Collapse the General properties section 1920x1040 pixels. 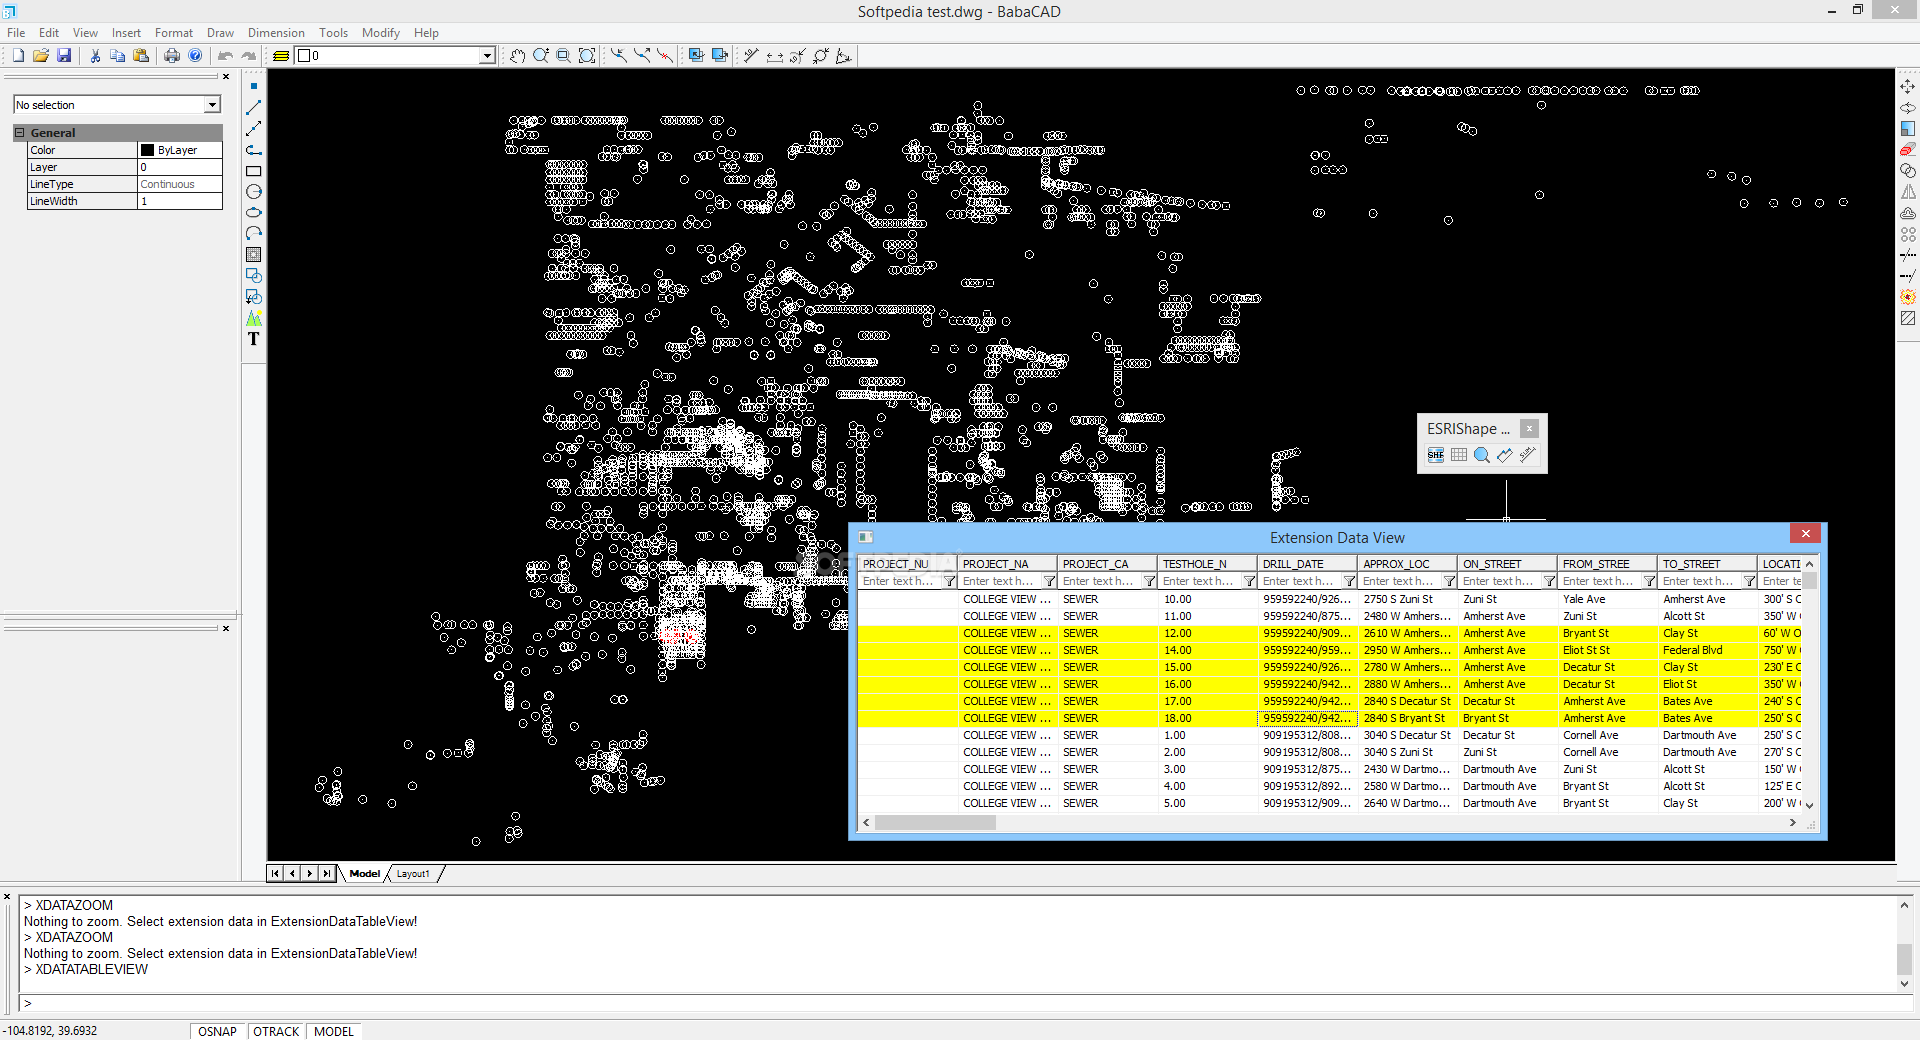tap(19, 133)
